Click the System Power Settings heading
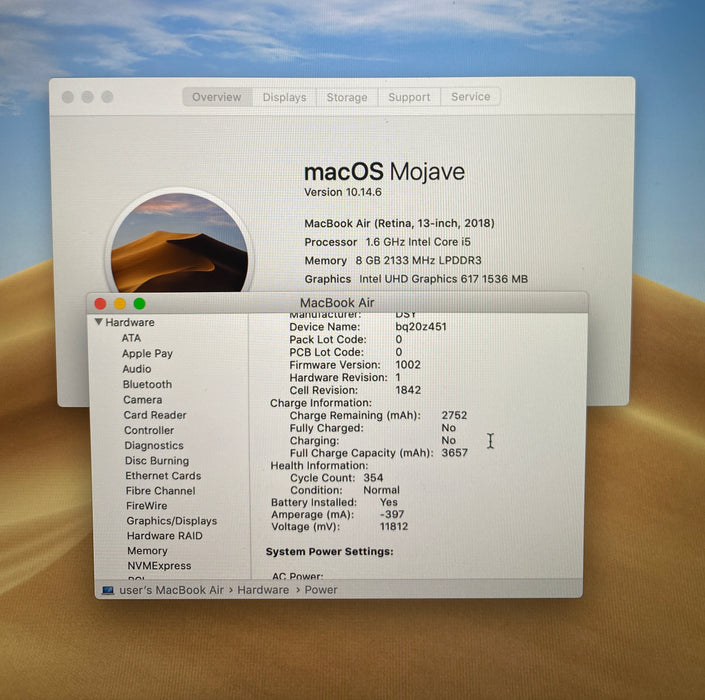The image size is (705, 700). pos(330,552)
